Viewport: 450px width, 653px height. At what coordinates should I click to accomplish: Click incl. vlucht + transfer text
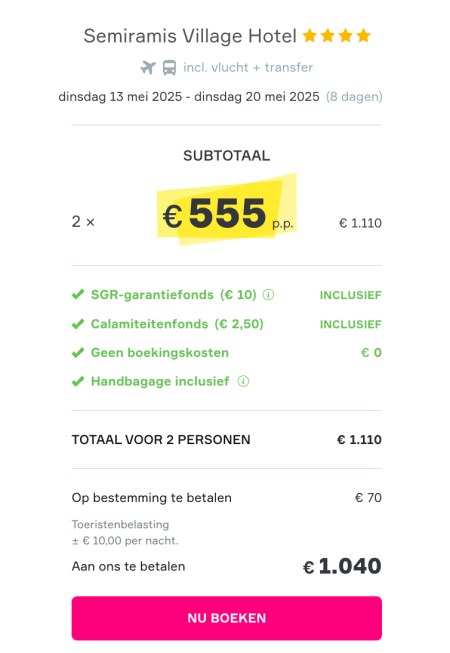248,67
